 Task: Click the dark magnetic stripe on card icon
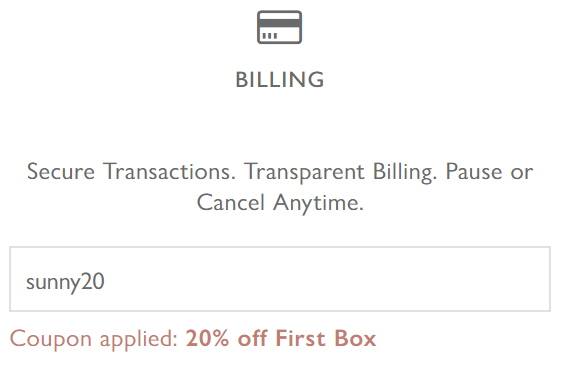pyautogui.click(x=279, y=23)
